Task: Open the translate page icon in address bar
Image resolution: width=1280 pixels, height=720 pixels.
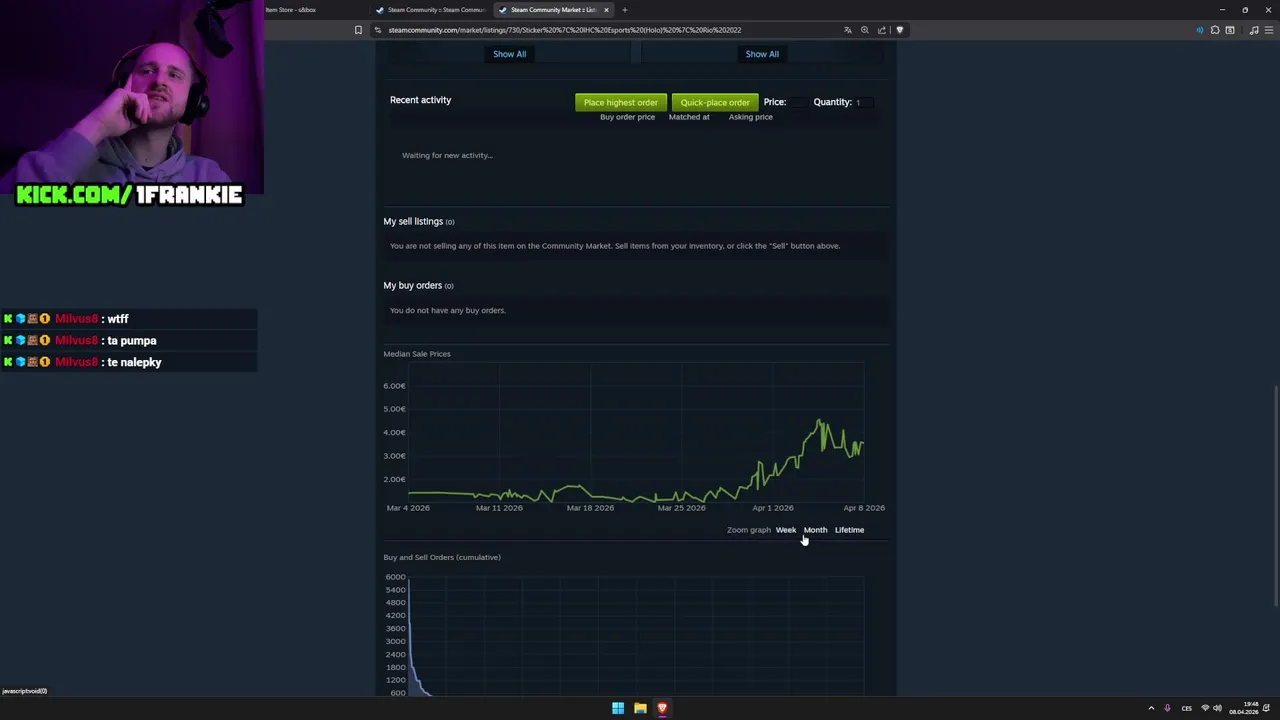Action: (848, 30)
